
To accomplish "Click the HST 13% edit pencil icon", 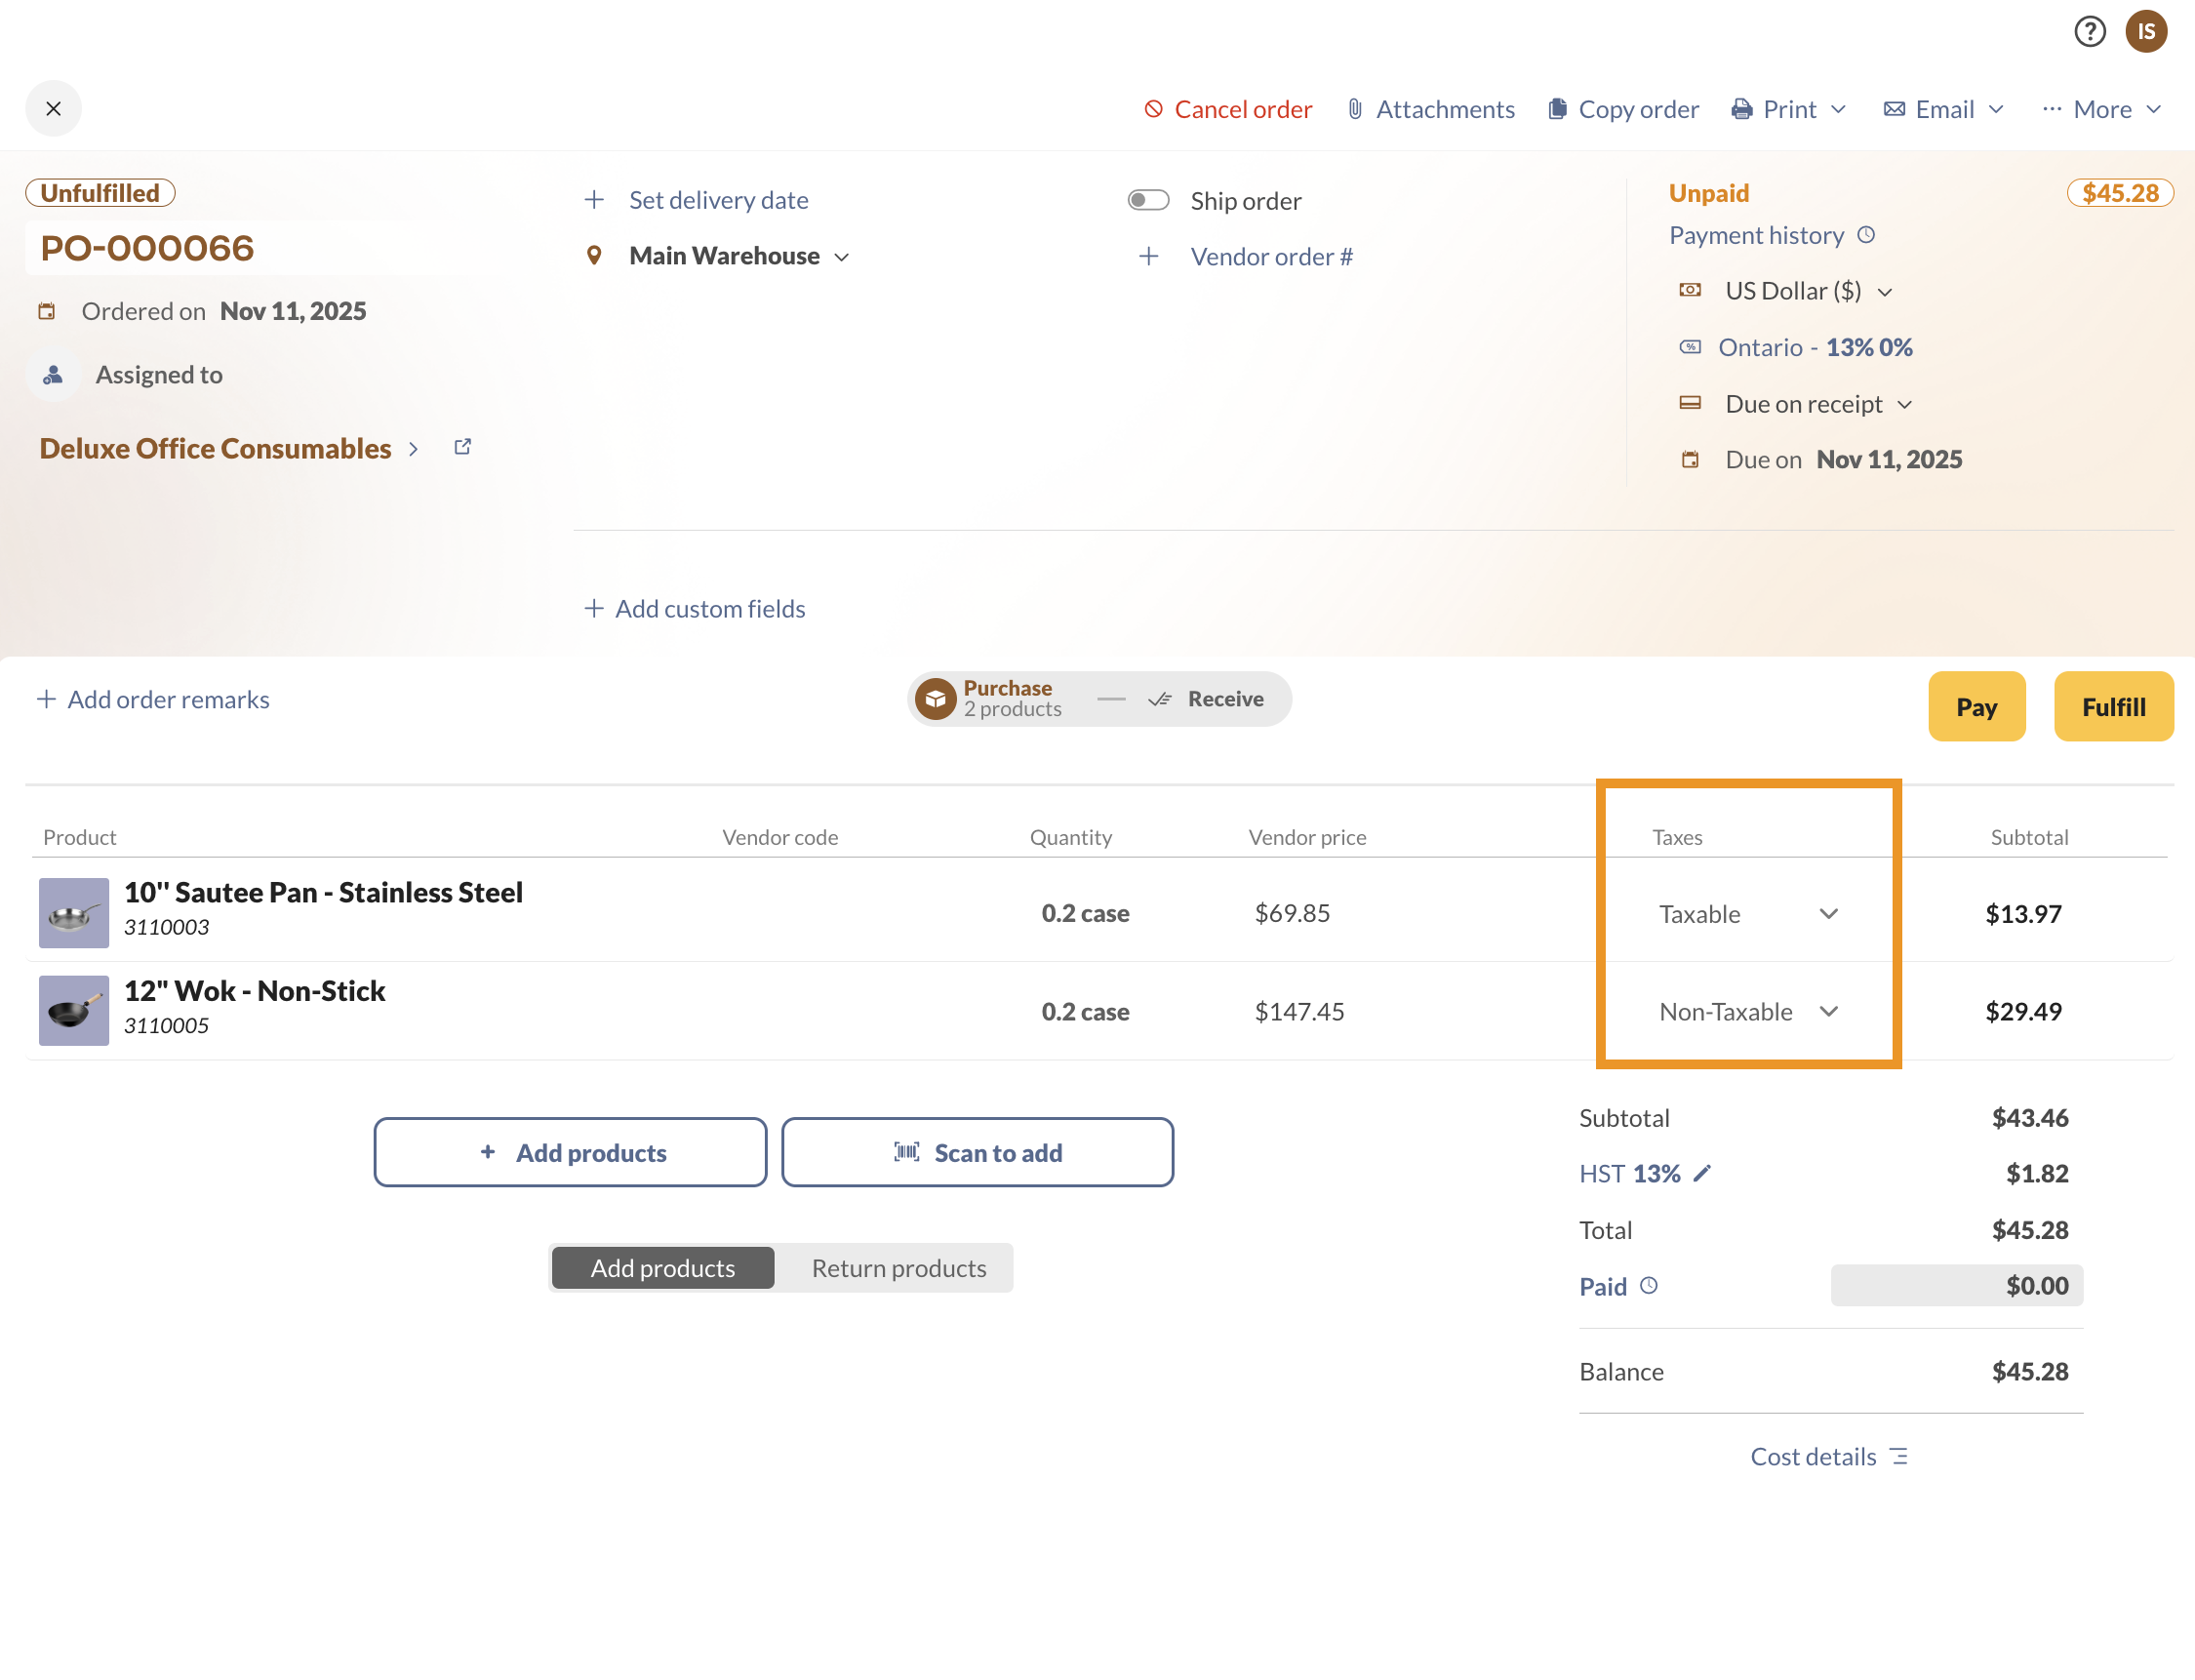I will pyautogui.click(x=1702, y=1173).
